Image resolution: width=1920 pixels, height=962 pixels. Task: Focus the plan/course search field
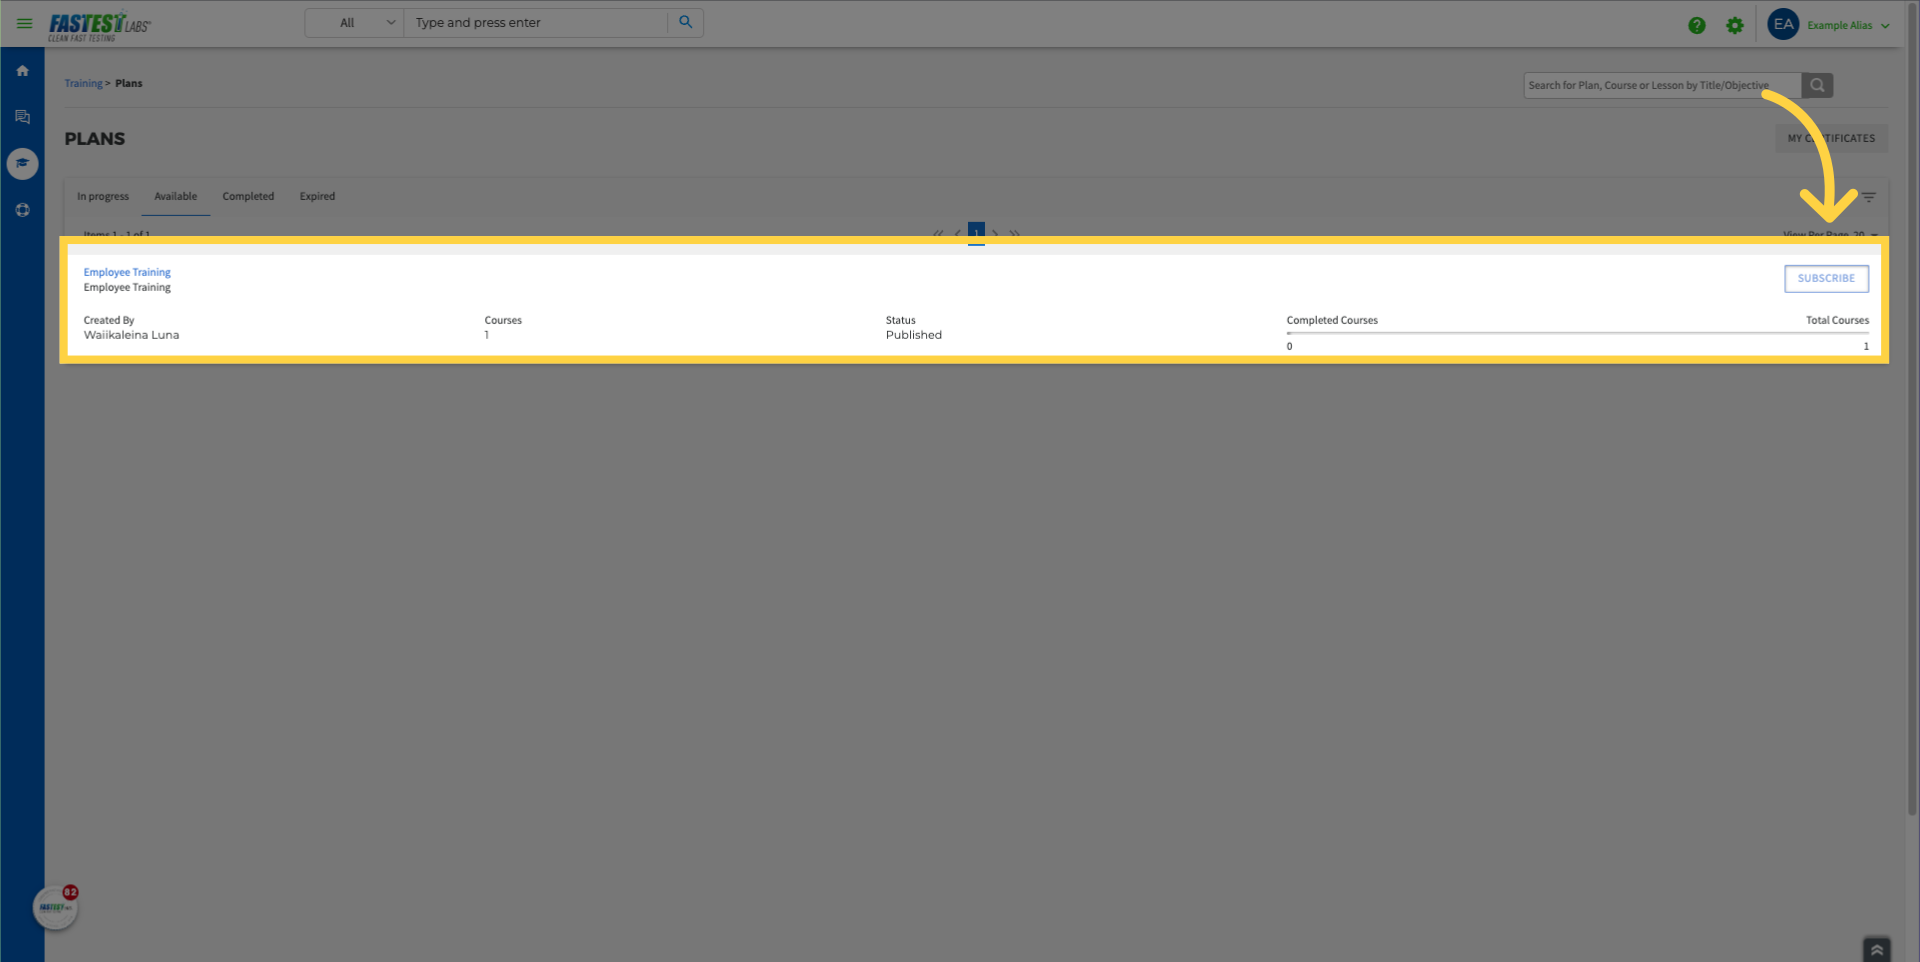(x=1662, y=85)
